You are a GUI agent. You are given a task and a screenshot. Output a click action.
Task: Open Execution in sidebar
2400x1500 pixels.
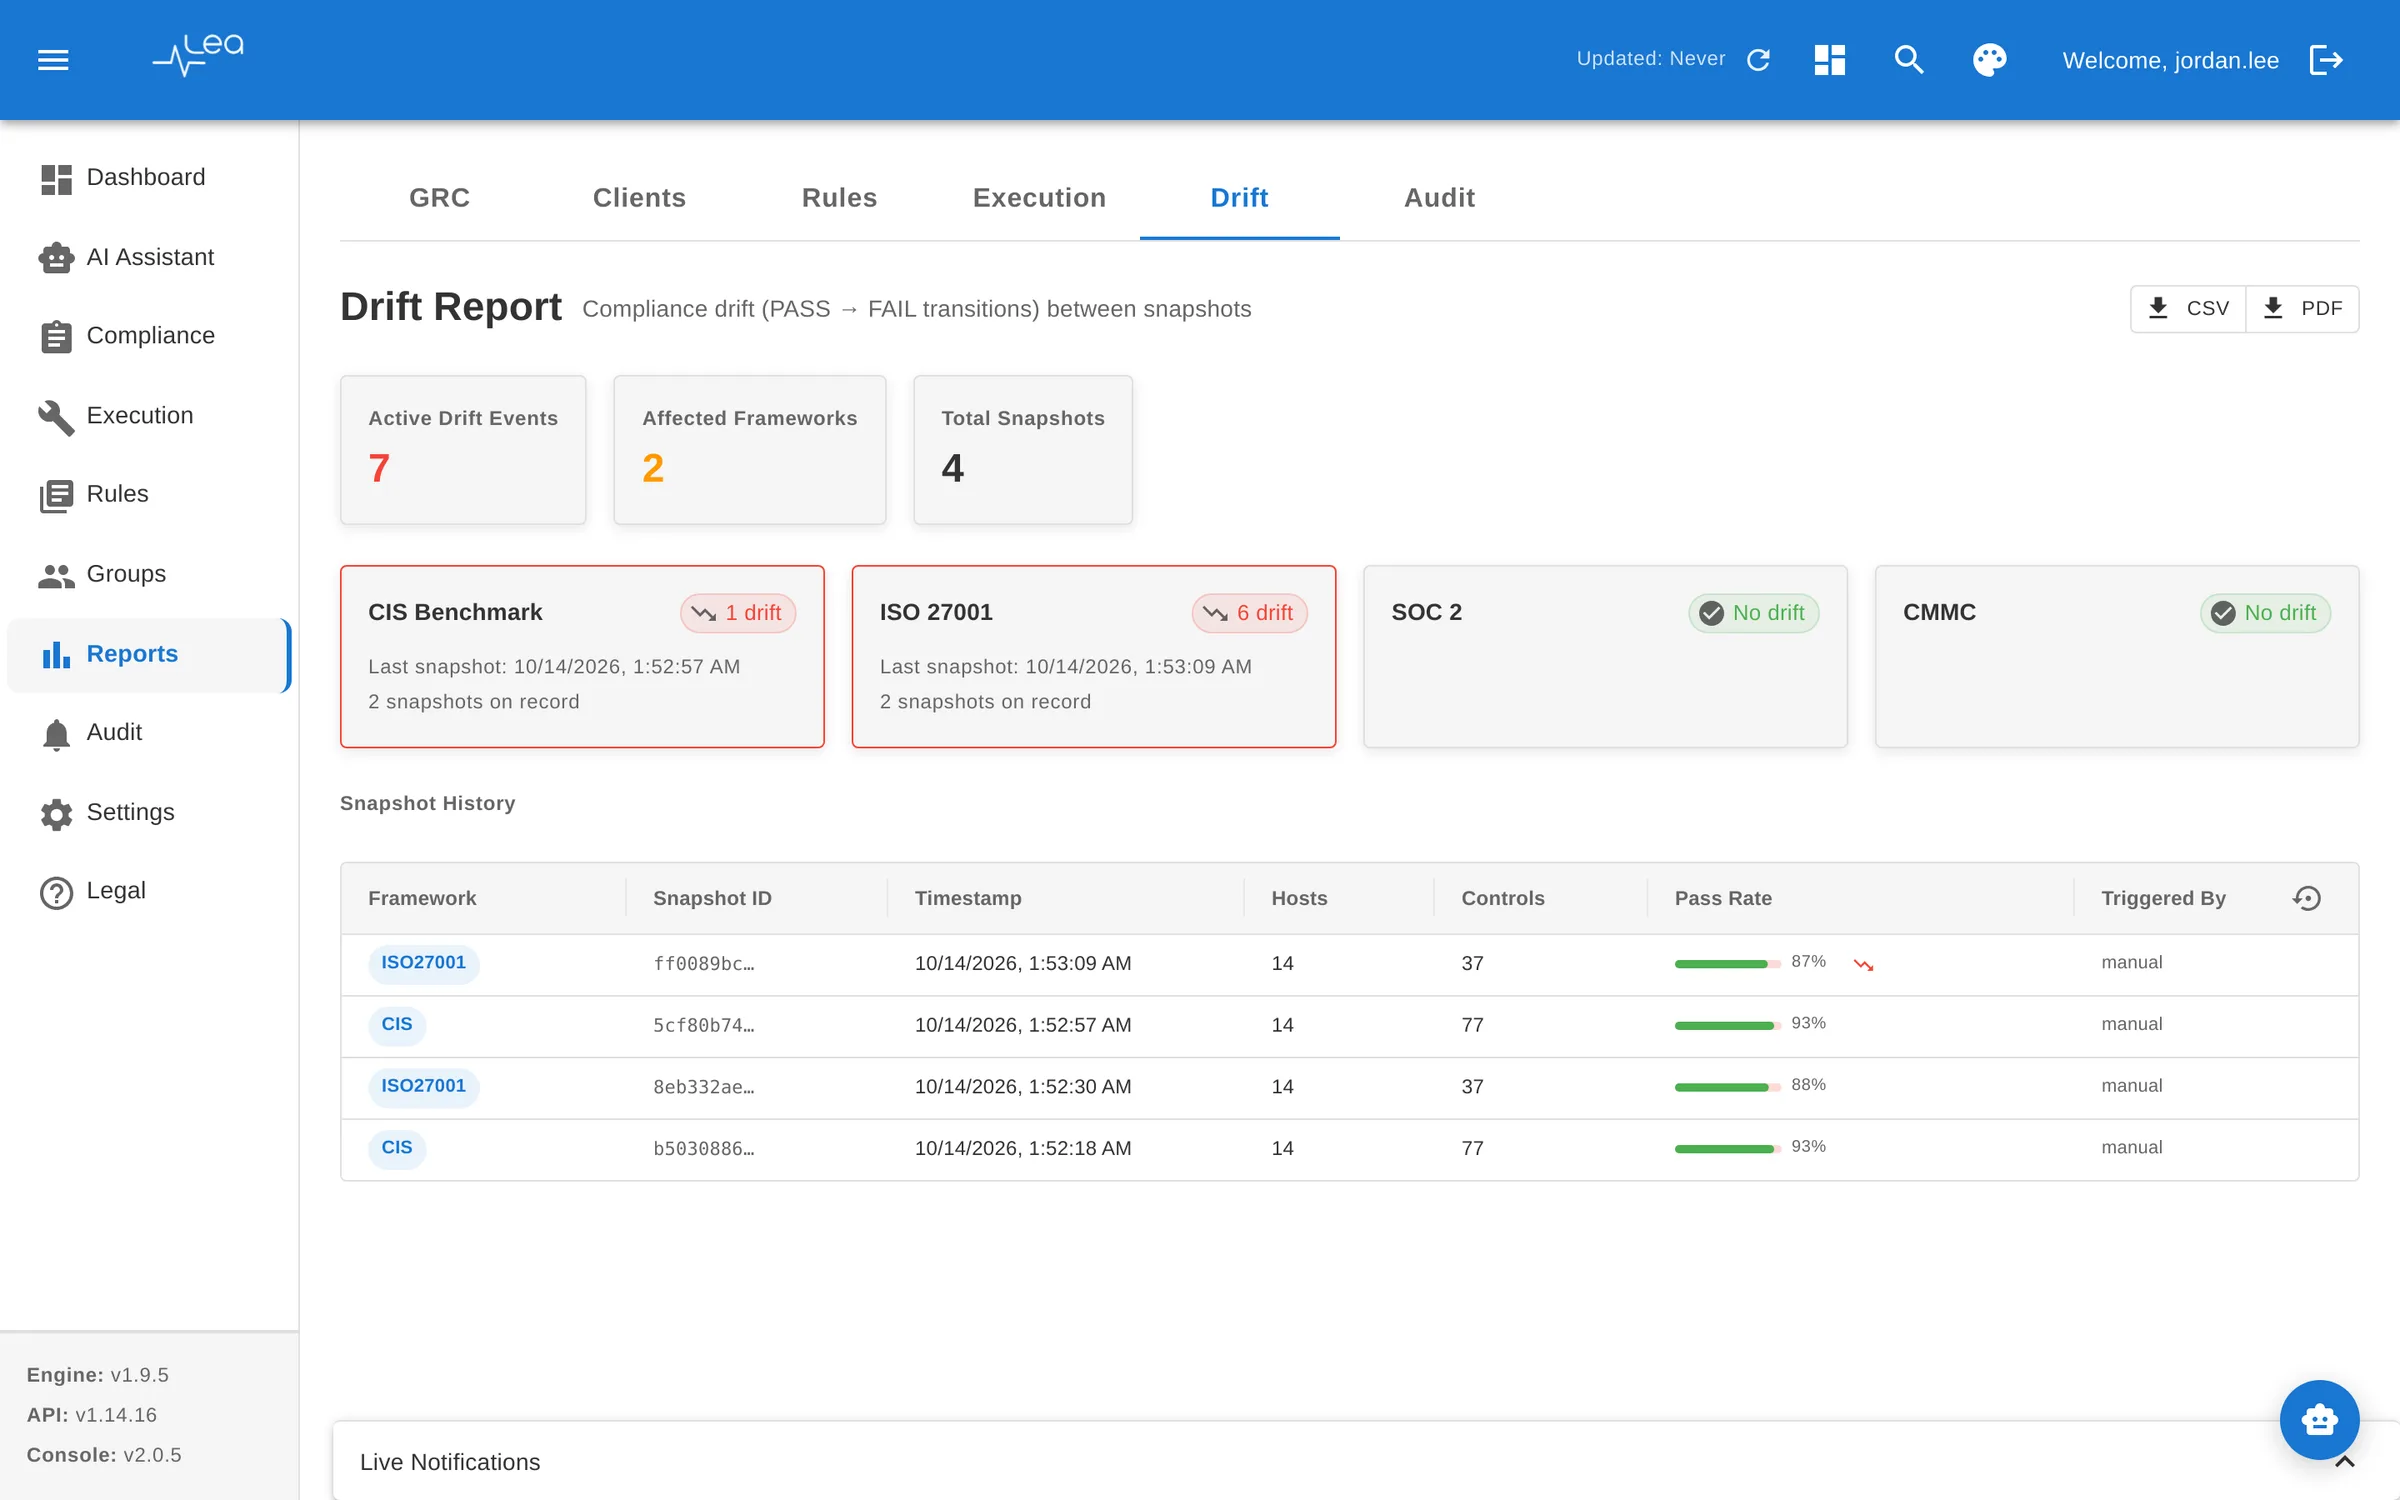click(x=148, y=416)
